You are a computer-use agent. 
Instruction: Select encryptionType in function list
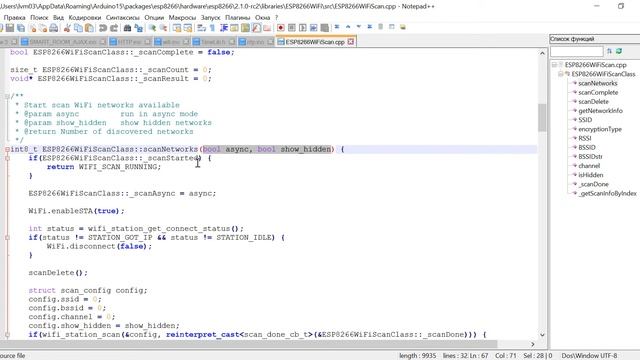600,129
